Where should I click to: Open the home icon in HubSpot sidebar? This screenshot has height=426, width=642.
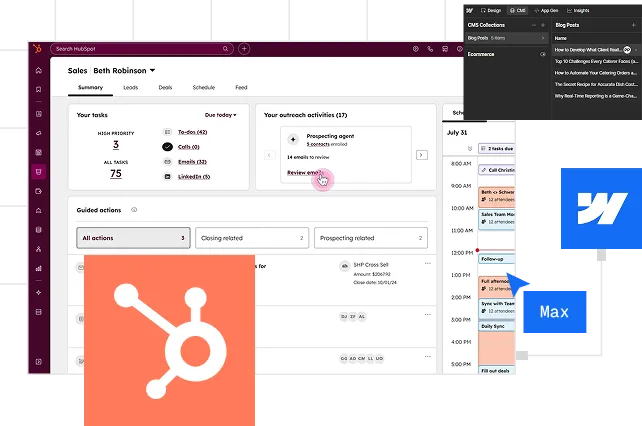pyautogui.click(x=38, y=70)
